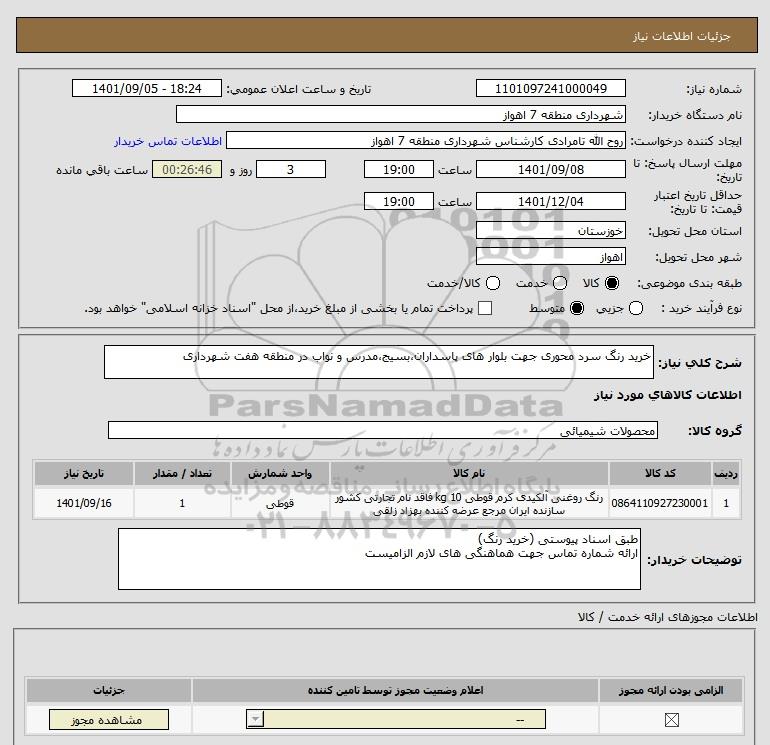Click announcement date field 1401/09/05 - 18:24
The width and height of the screenshot is (770, 745).
(147, 88)
